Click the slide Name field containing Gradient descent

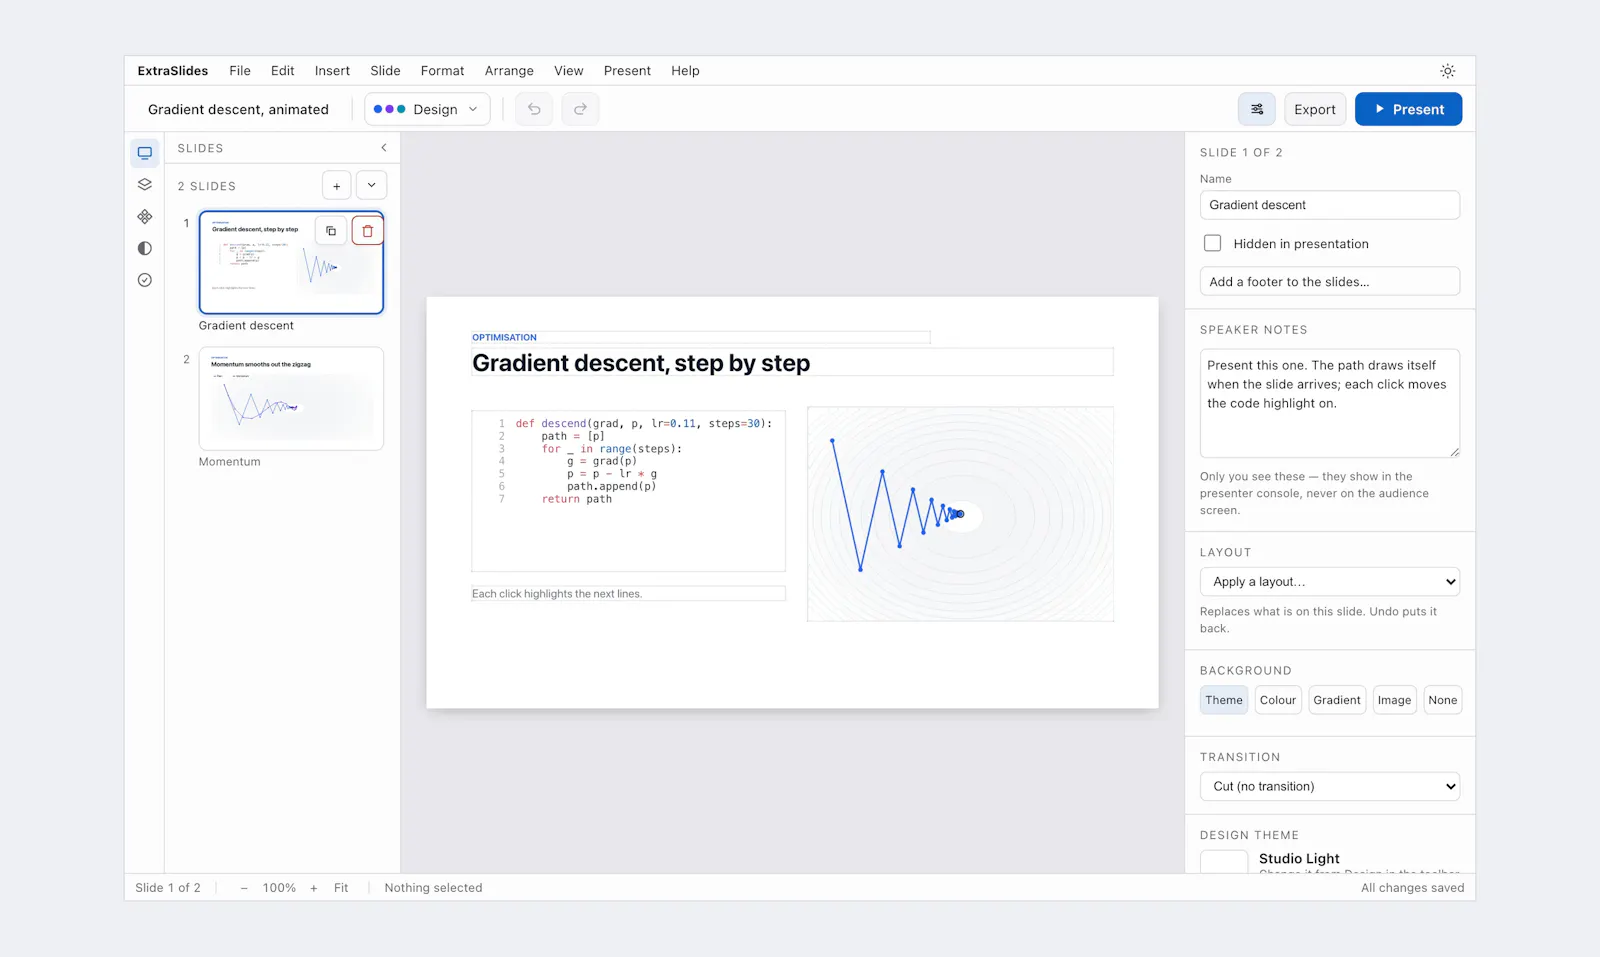click(1330, 205)
